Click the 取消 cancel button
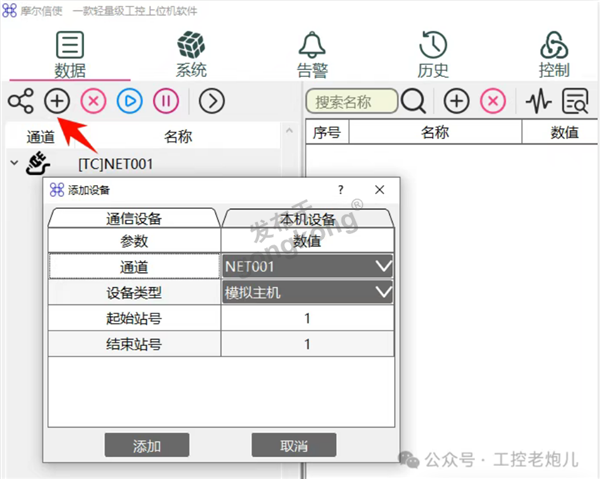The width and height of the screenshot is (600, 479). tap(293, 445)
